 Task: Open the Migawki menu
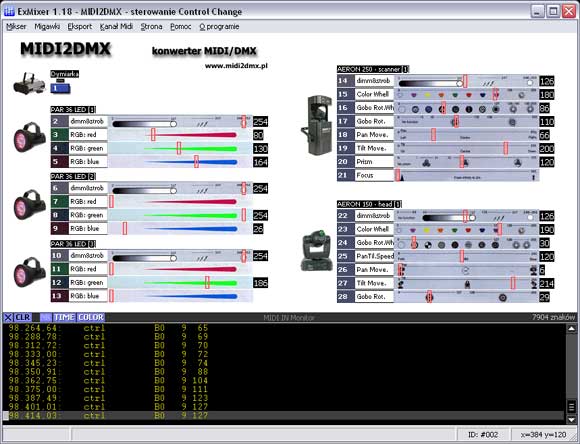(x=47, y=27)
